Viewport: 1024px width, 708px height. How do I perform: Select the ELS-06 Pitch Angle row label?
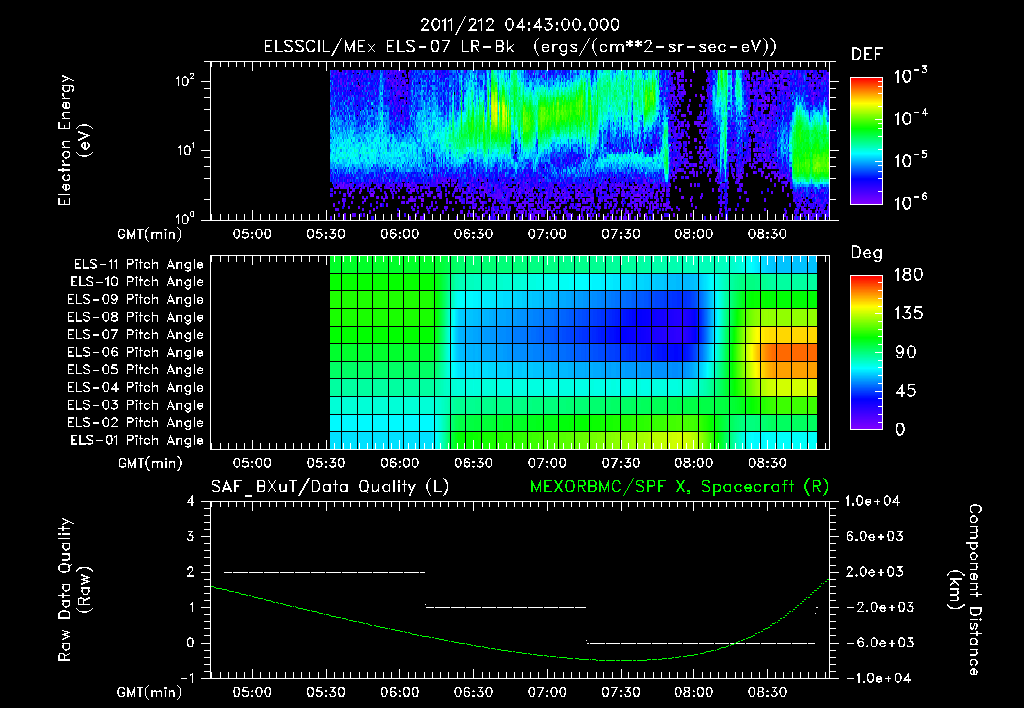coord(136,353)
